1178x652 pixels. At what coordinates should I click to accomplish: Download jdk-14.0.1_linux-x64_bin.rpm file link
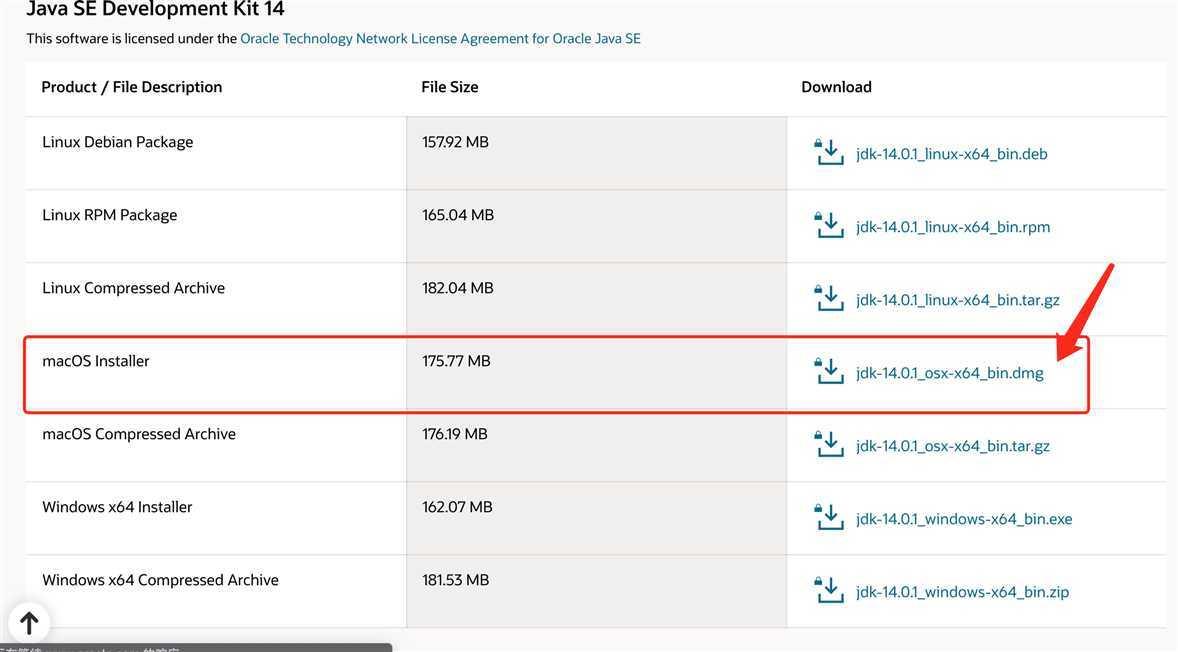coord(952,227)
